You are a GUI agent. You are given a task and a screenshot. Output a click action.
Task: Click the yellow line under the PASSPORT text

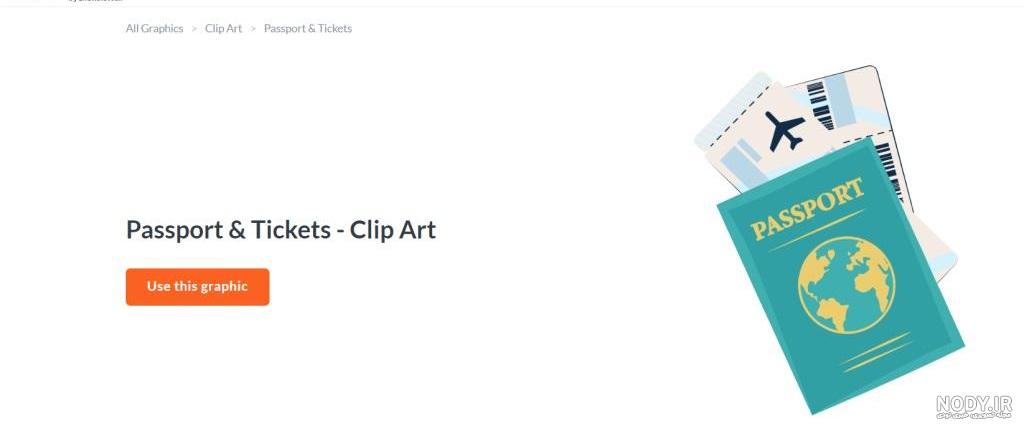816,230
